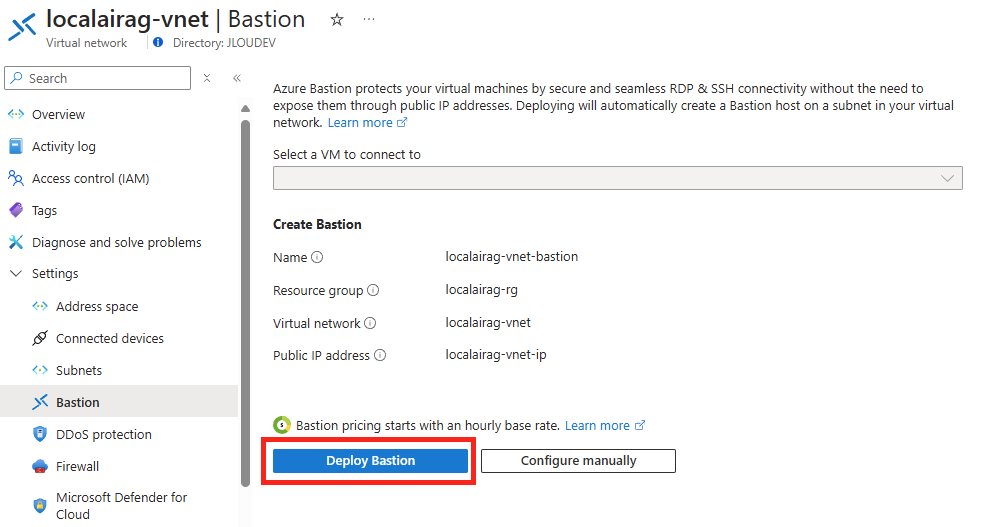Open Diagnose and solve problems item

[x=119, y=242]
